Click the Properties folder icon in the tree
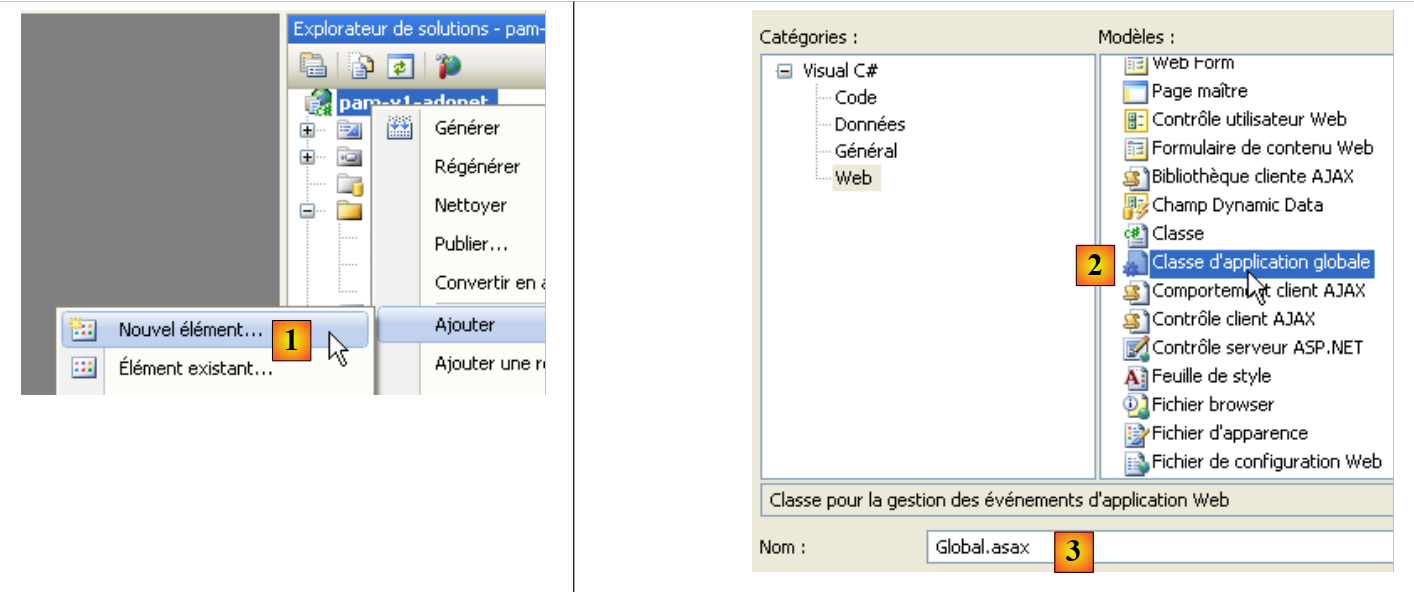This screenshot has height=592, width=1414. pos(349,130)
